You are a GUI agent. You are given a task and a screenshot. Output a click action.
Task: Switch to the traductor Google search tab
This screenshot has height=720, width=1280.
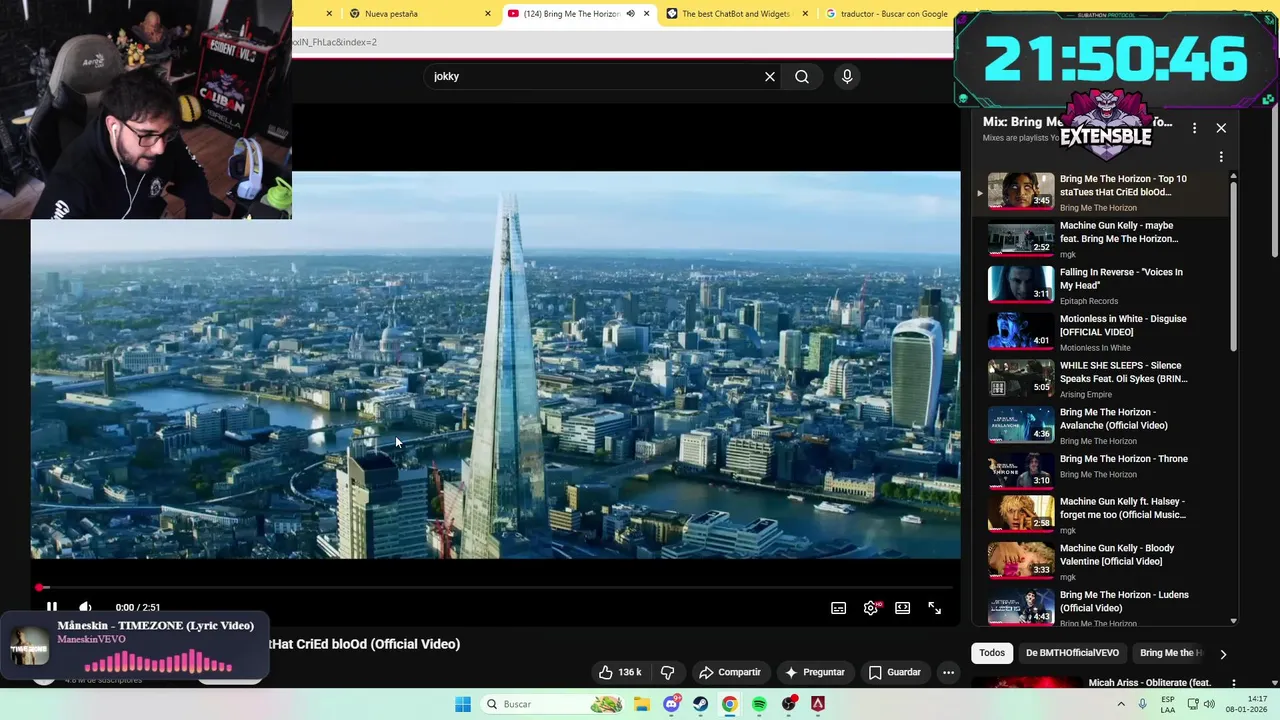(x=886, y=14)
